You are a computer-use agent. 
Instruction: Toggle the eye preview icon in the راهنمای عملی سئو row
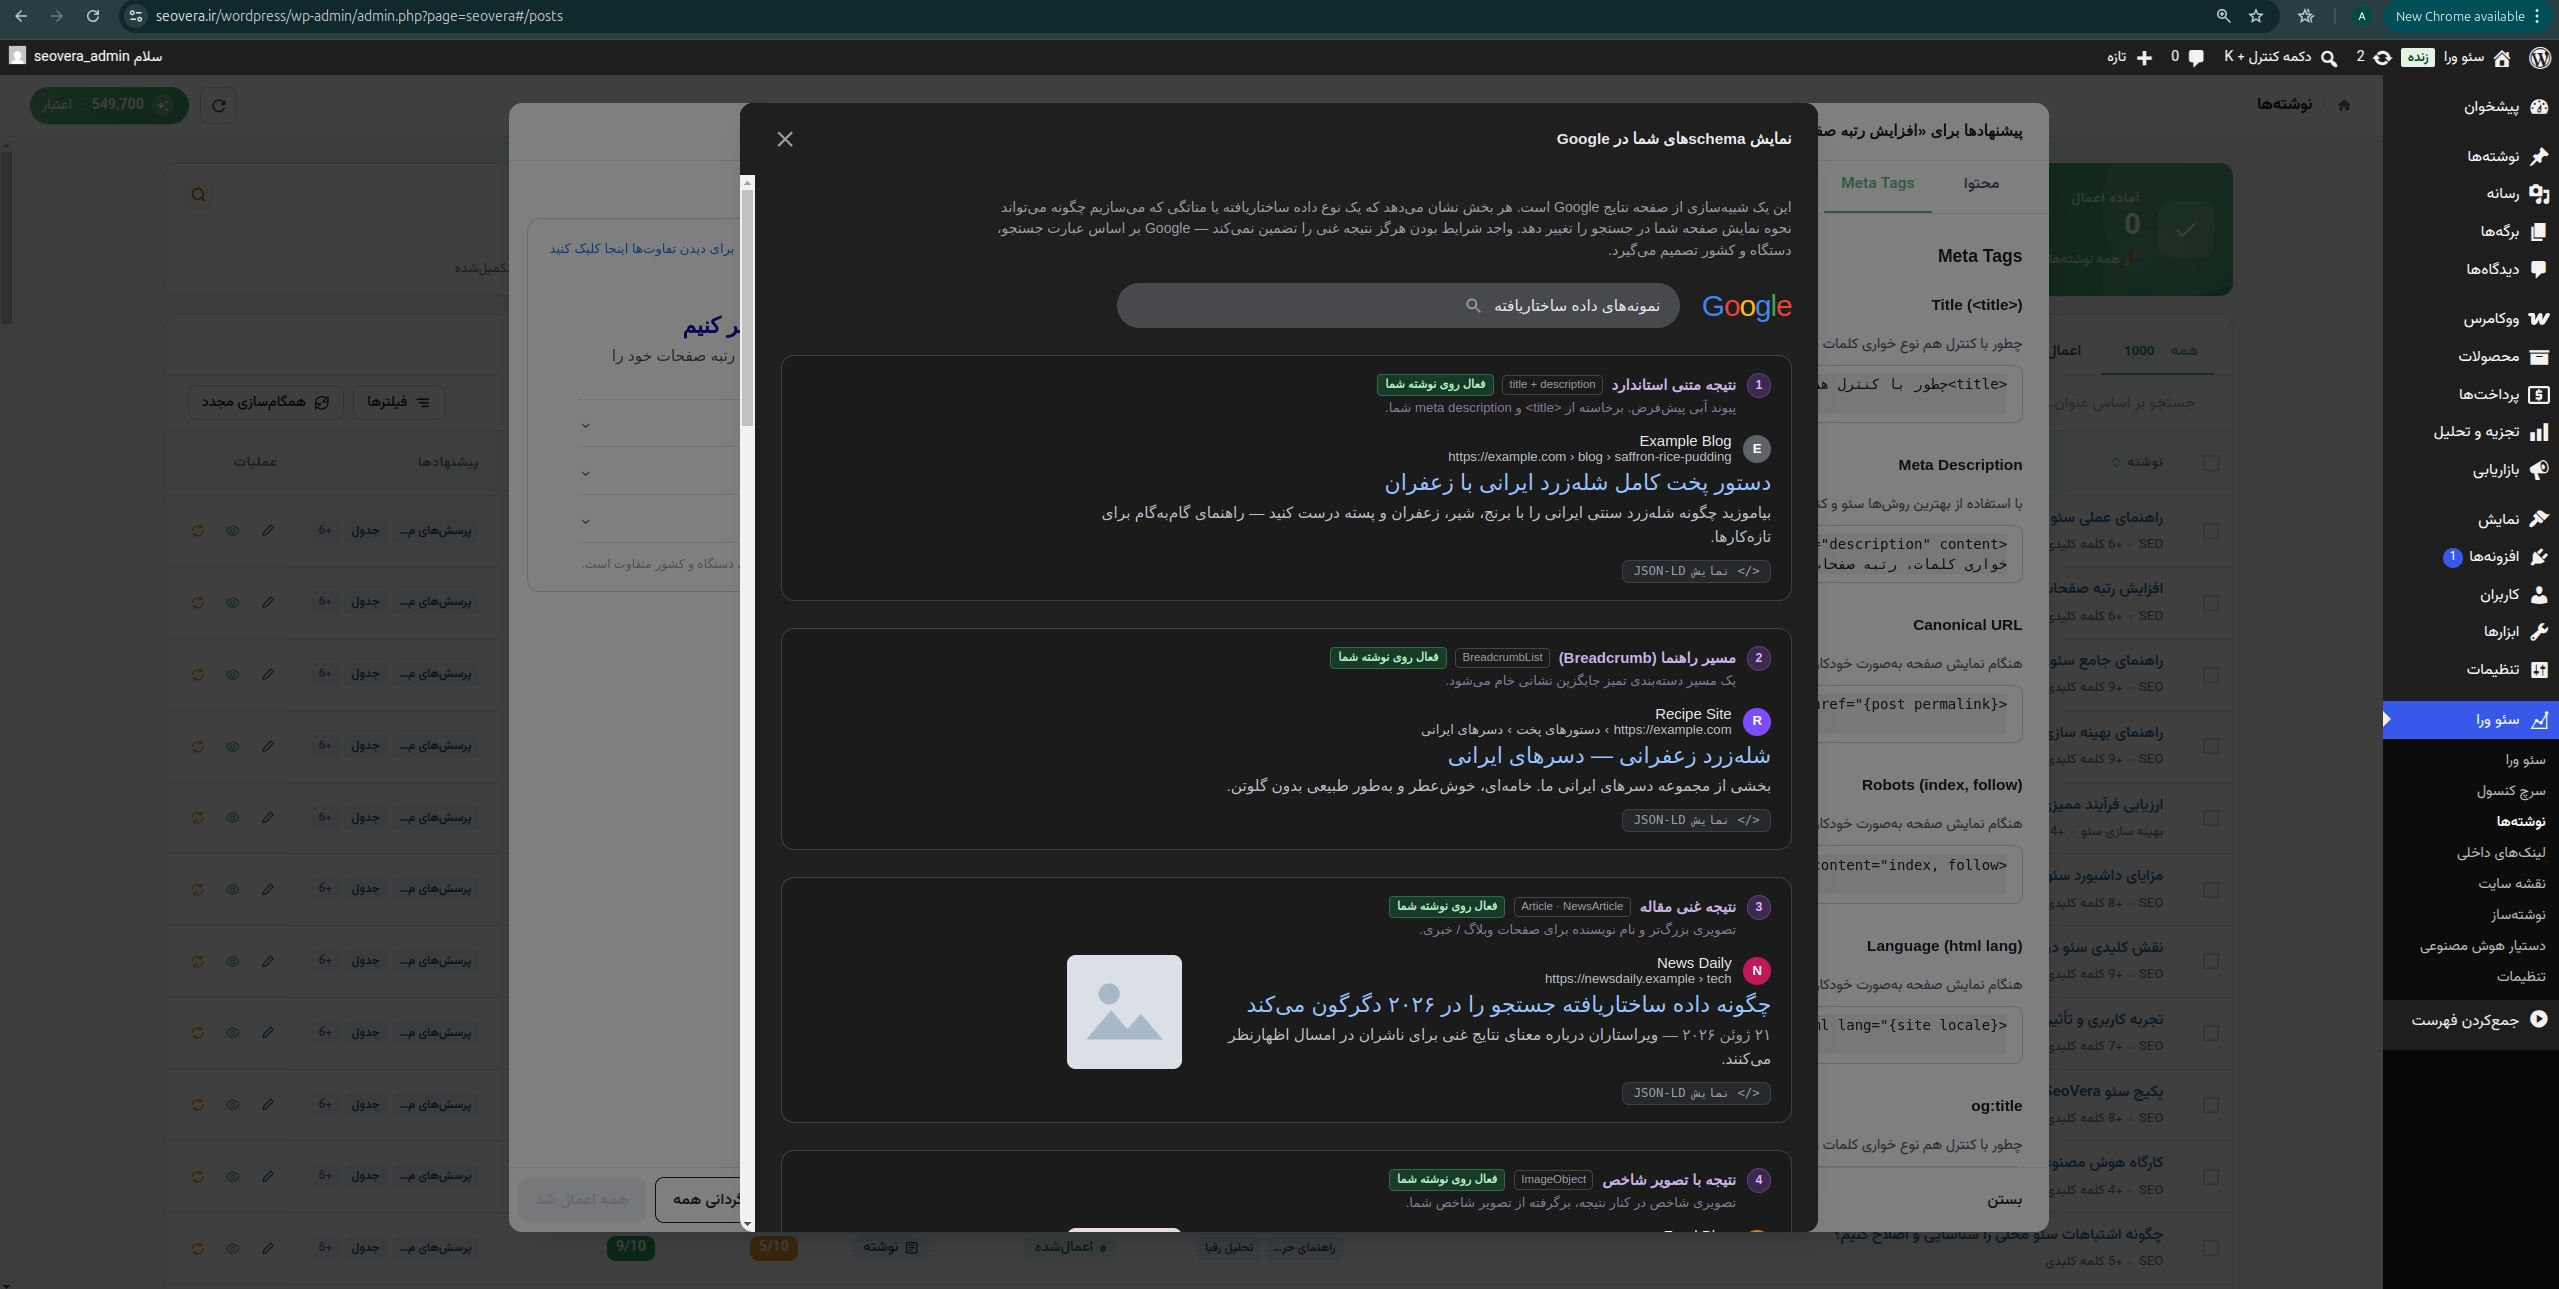(233, 530)
